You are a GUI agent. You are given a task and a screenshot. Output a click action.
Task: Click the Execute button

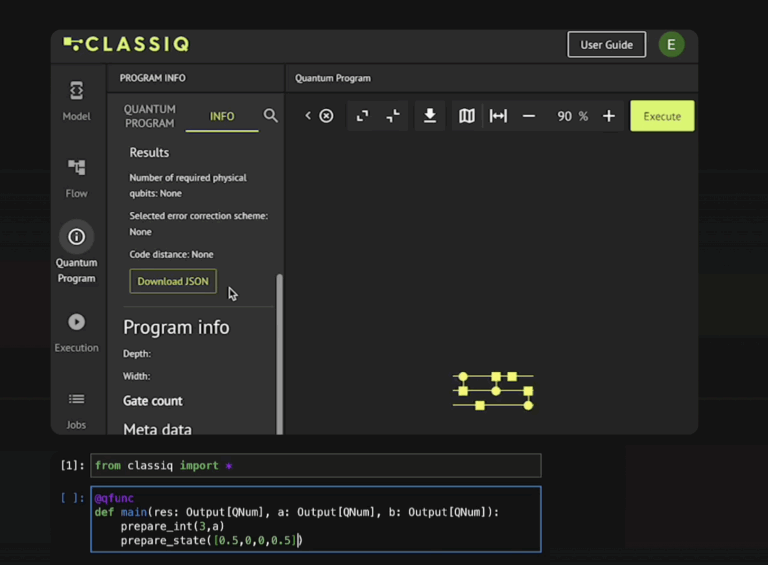pyautogui.click(x=662, y=116)
